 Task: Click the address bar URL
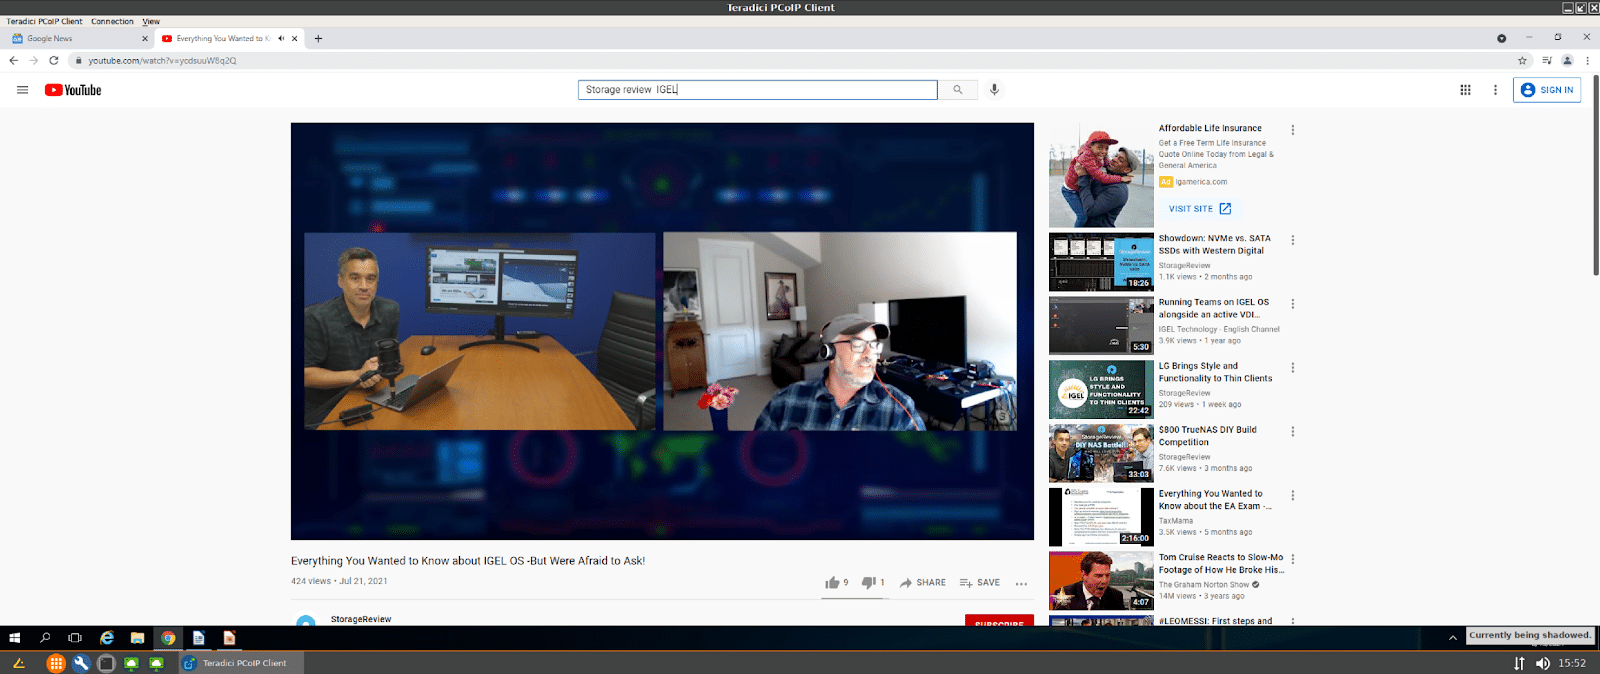[x=162, y=61]
